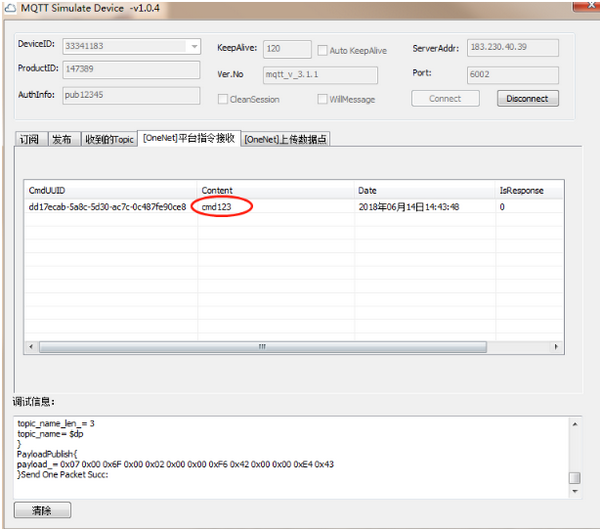
Task: Check the WillMessage option
Action: tap(323, 99)
